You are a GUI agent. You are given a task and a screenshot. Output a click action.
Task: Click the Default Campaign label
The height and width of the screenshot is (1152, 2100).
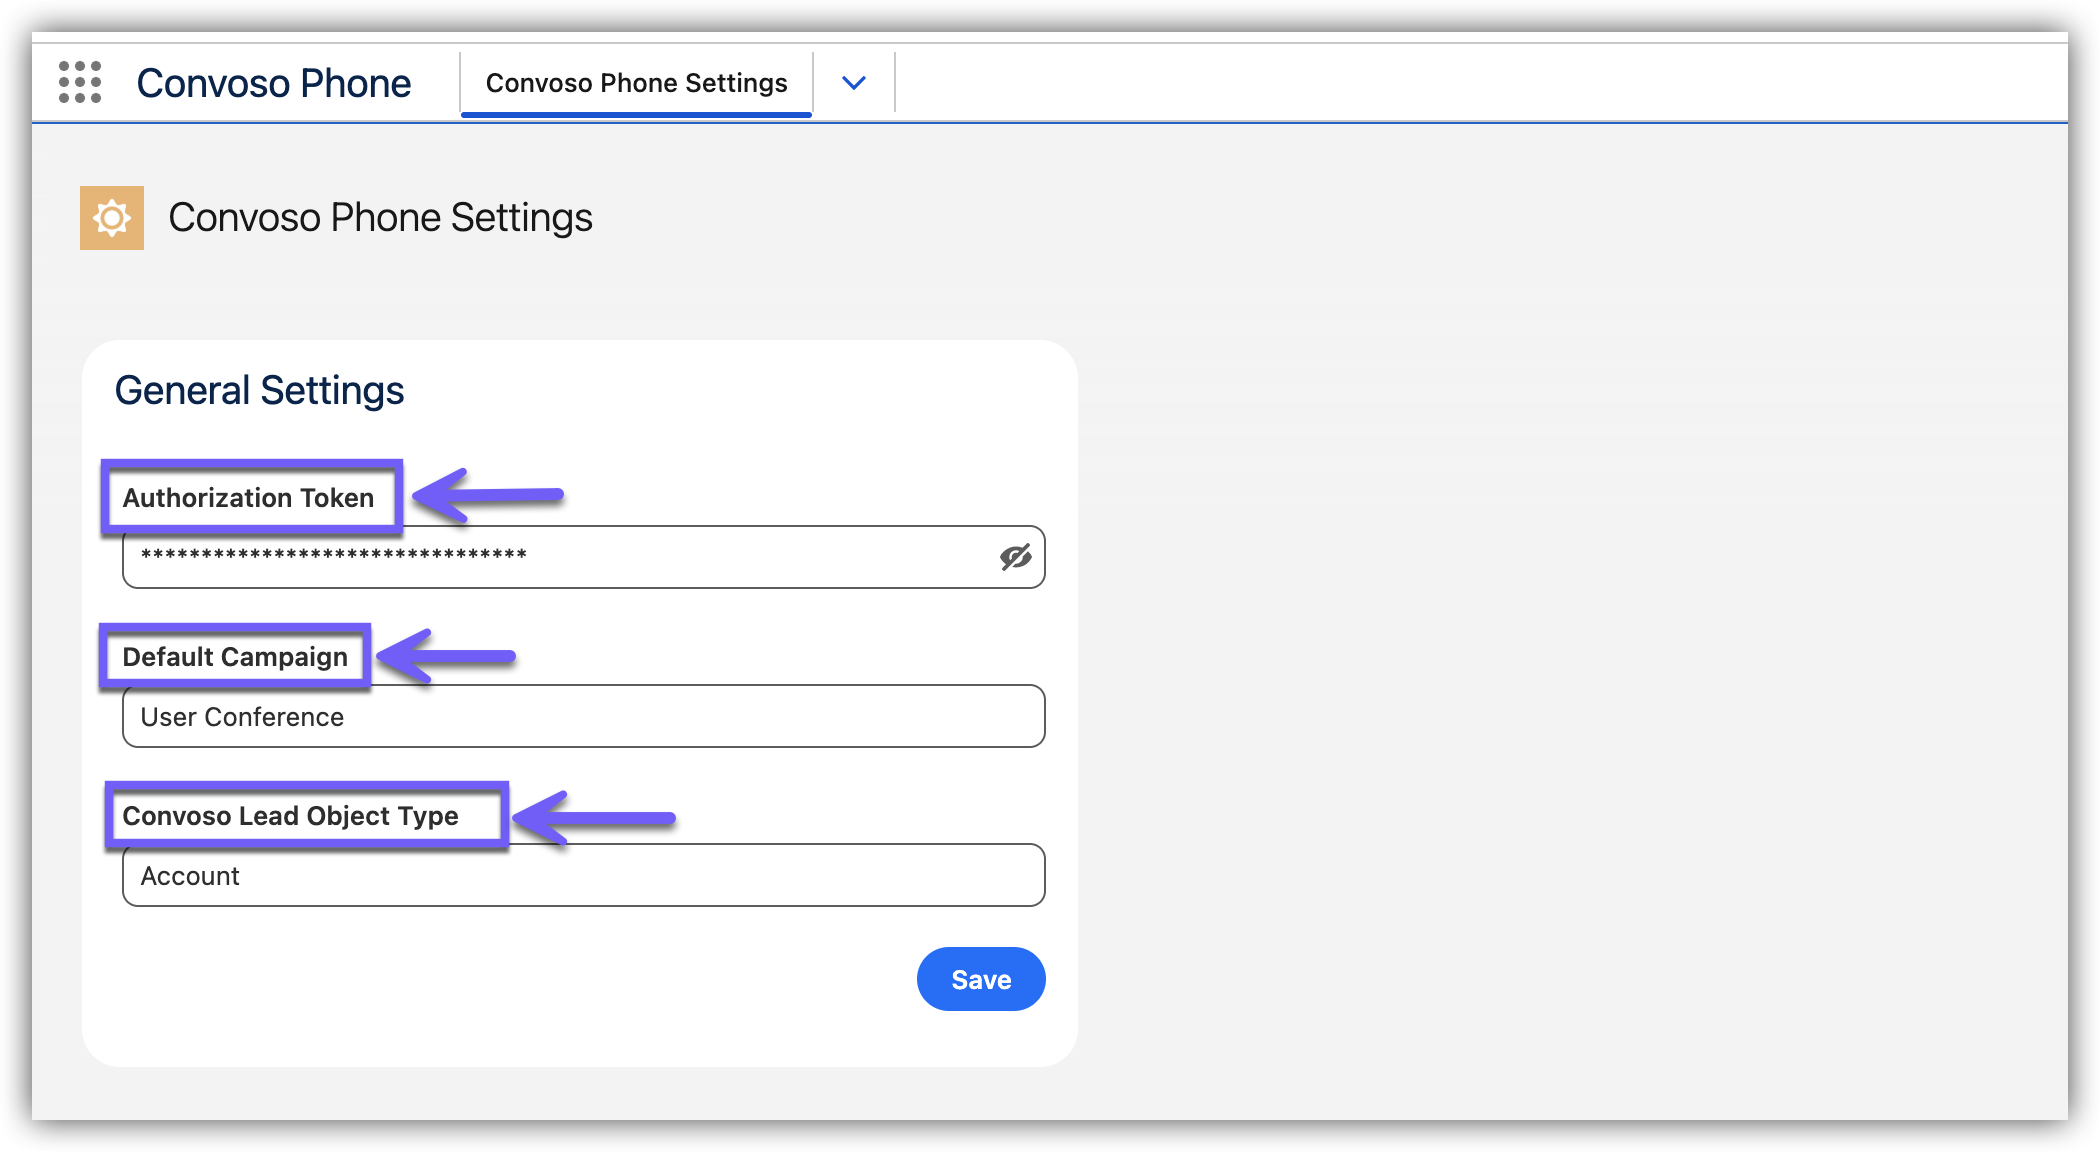click(235, 657)
